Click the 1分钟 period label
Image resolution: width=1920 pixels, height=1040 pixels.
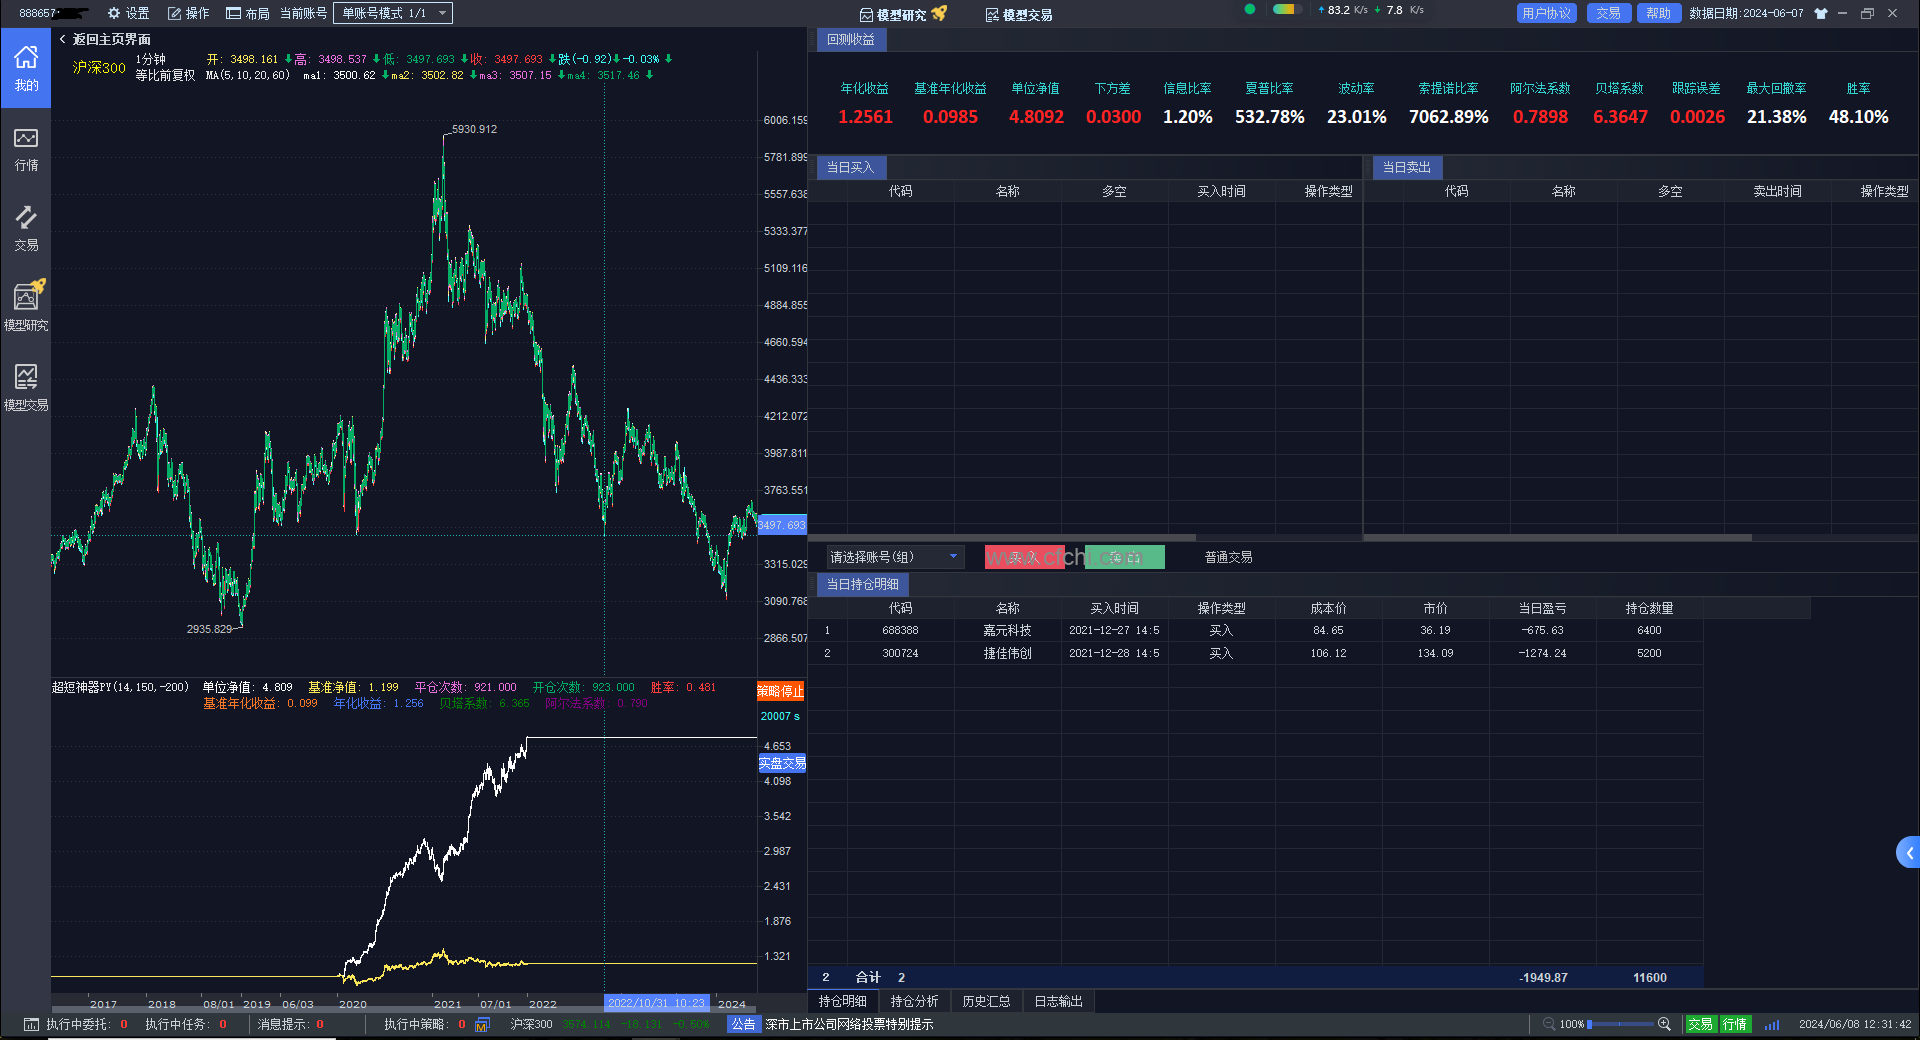[x=150, y=59]
